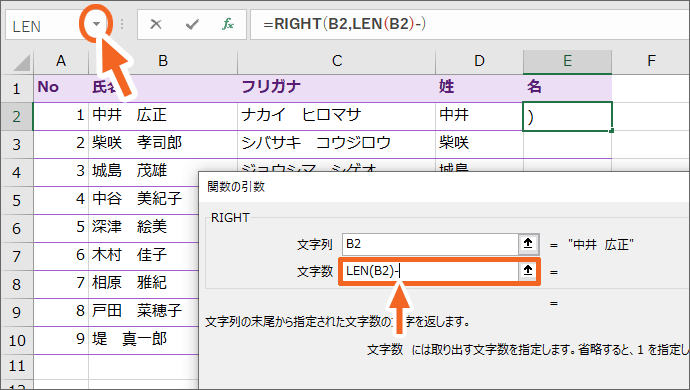Click cell シバサキ コウジロウ
This screenshot has height=390, width=690.
[x=337, y=144]
